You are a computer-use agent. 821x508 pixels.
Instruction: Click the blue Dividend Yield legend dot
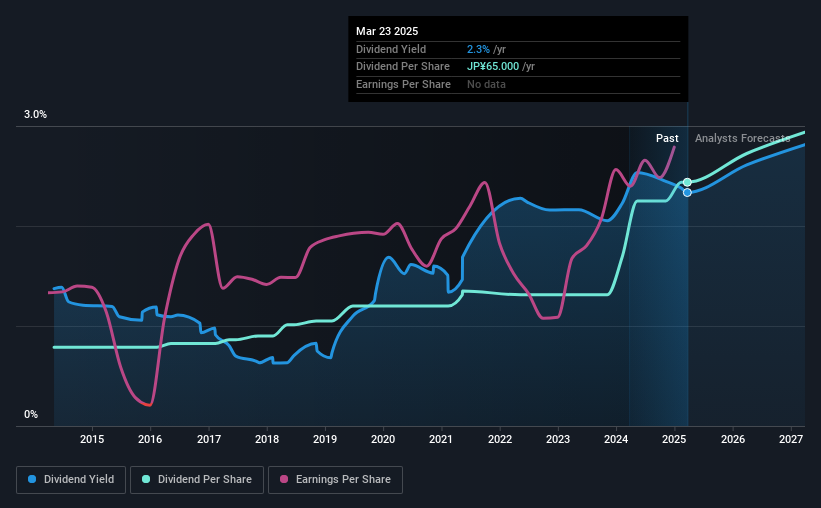(x=32, y=479)
